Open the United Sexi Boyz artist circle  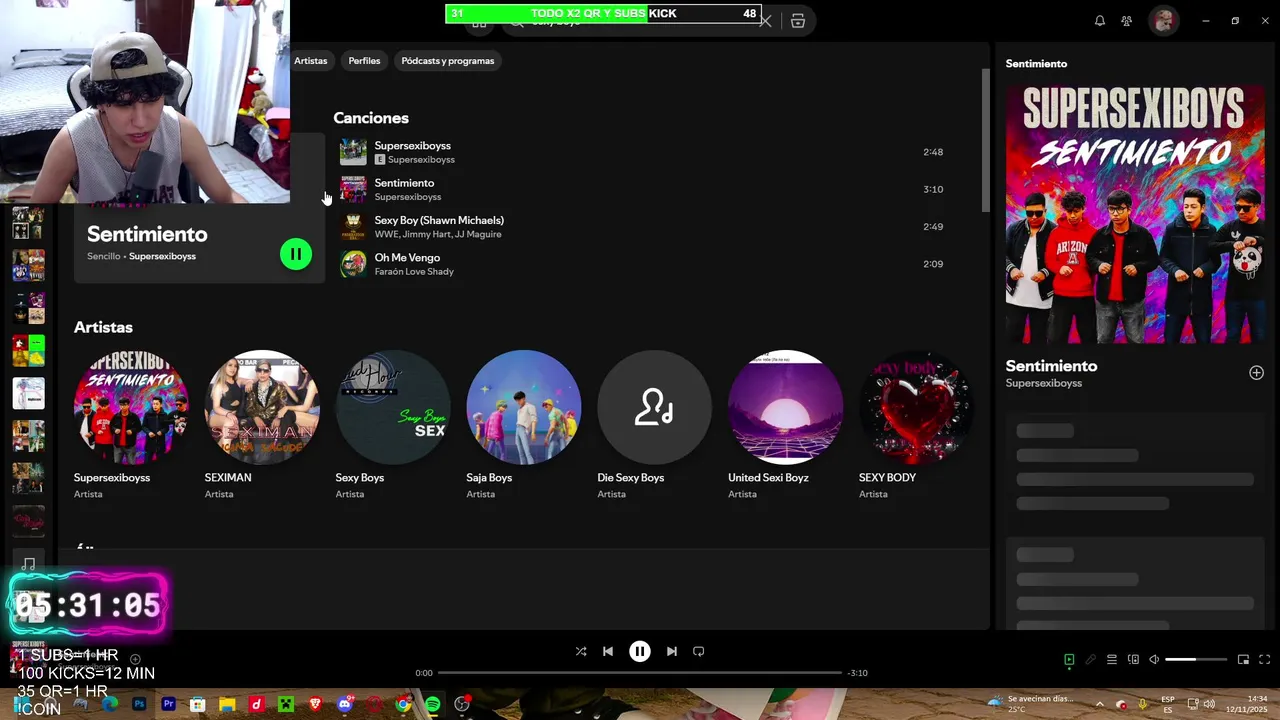[x=786, y=407]
